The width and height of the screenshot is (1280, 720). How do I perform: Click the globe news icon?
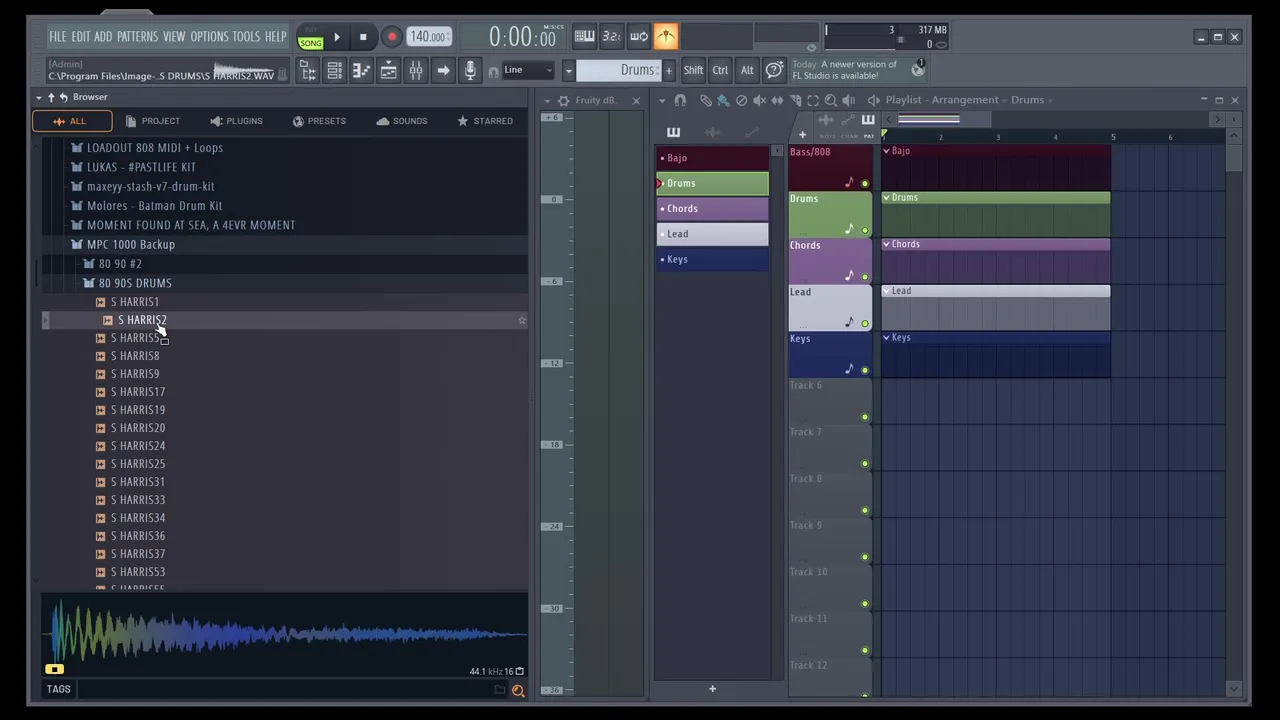pyautogui.click(x=918, y=70)
